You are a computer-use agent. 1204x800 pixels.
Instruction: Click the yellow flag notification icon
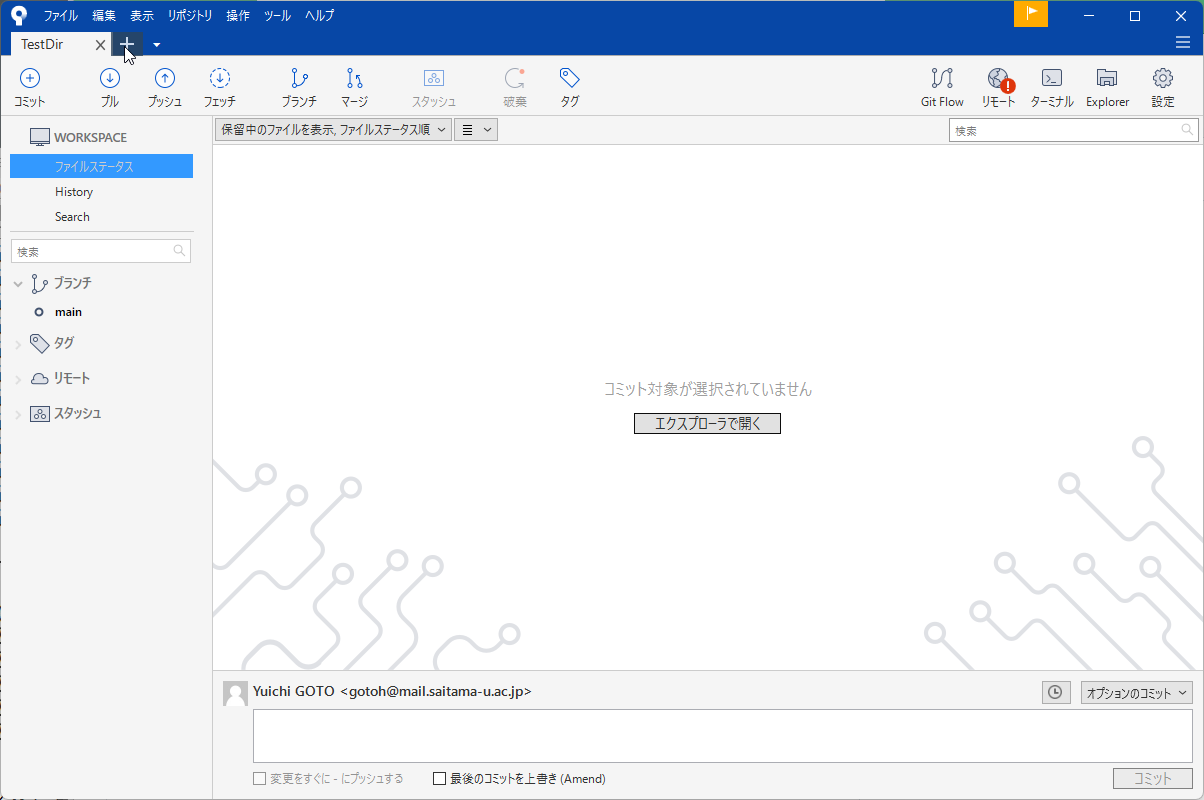tap(1031, 14)
